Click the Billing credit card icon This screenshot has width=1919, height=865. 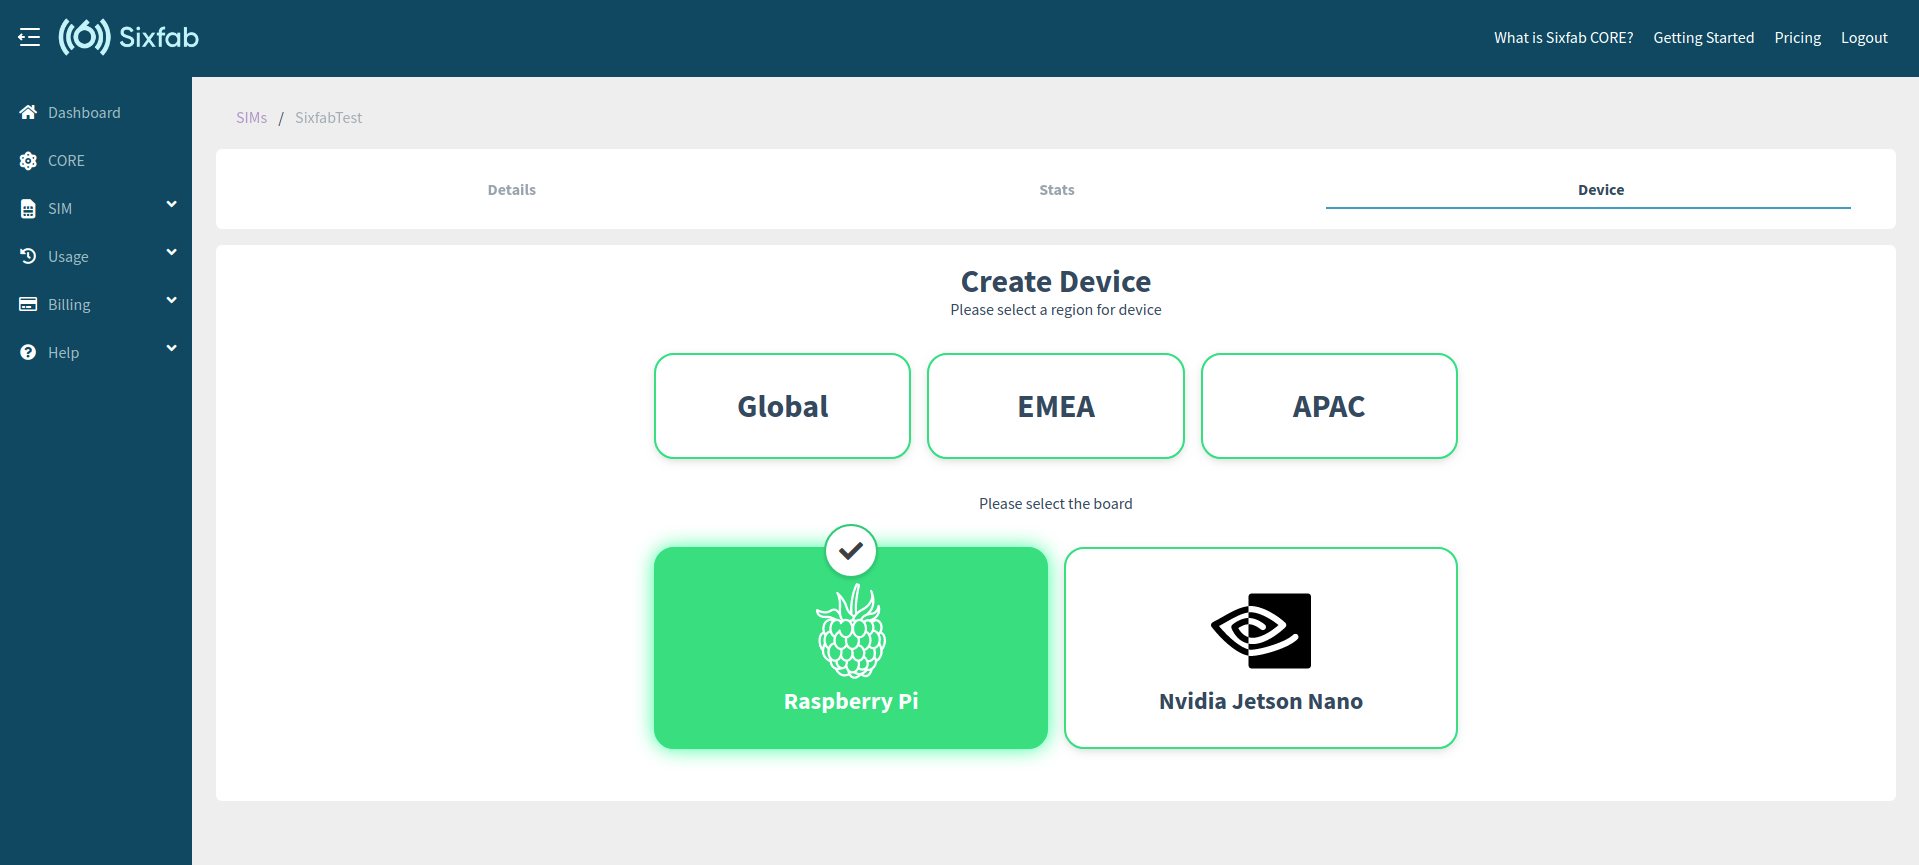click(28, 304)
